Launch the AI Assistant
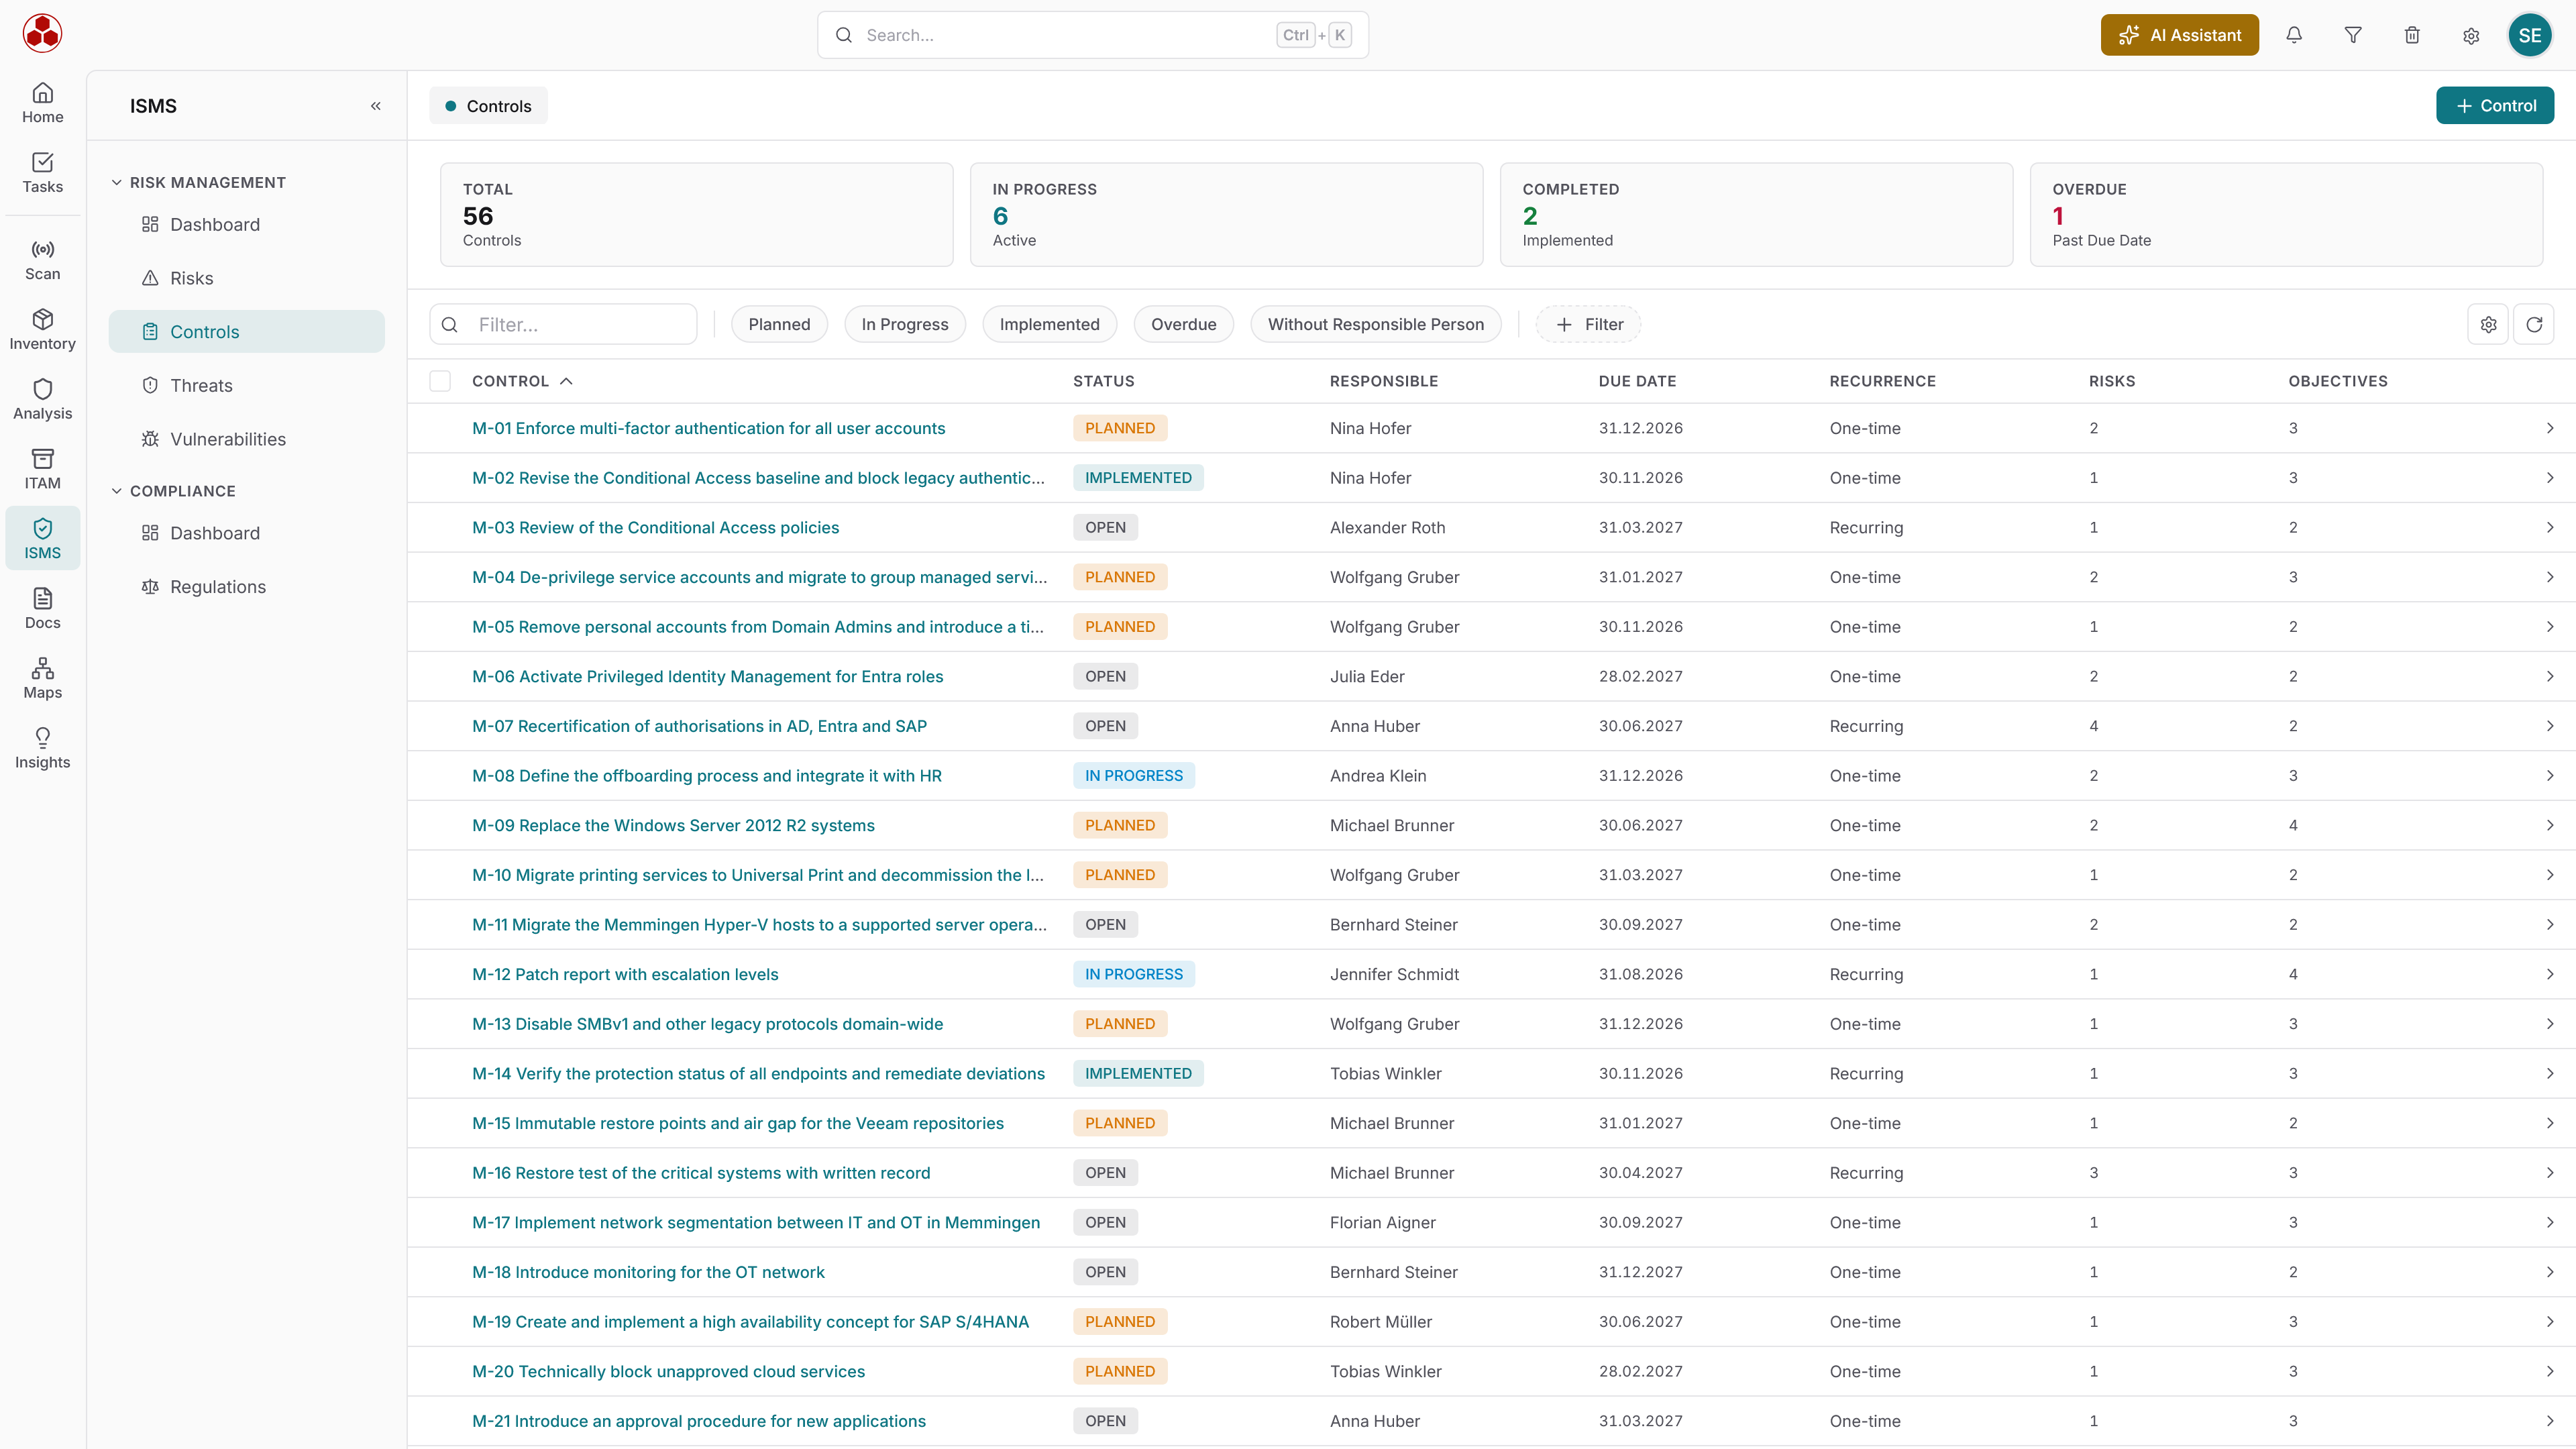This screenshot has width=2576, height=1449. [2179, 35]
